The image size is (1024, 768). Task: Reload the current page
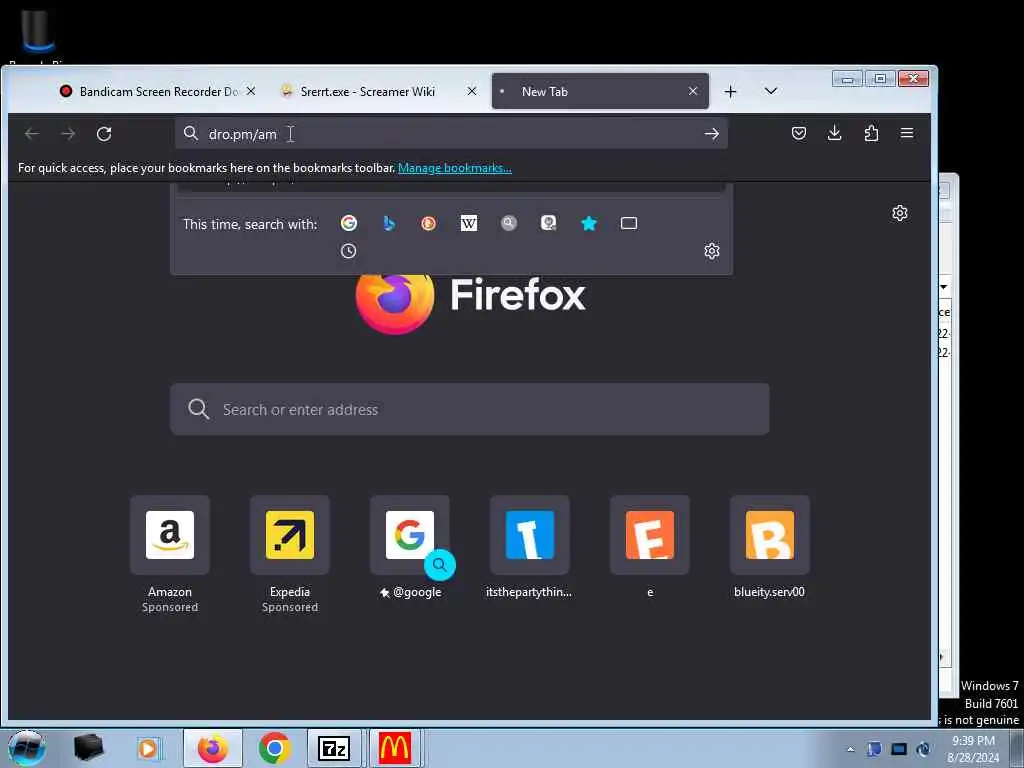click(104, 134)
